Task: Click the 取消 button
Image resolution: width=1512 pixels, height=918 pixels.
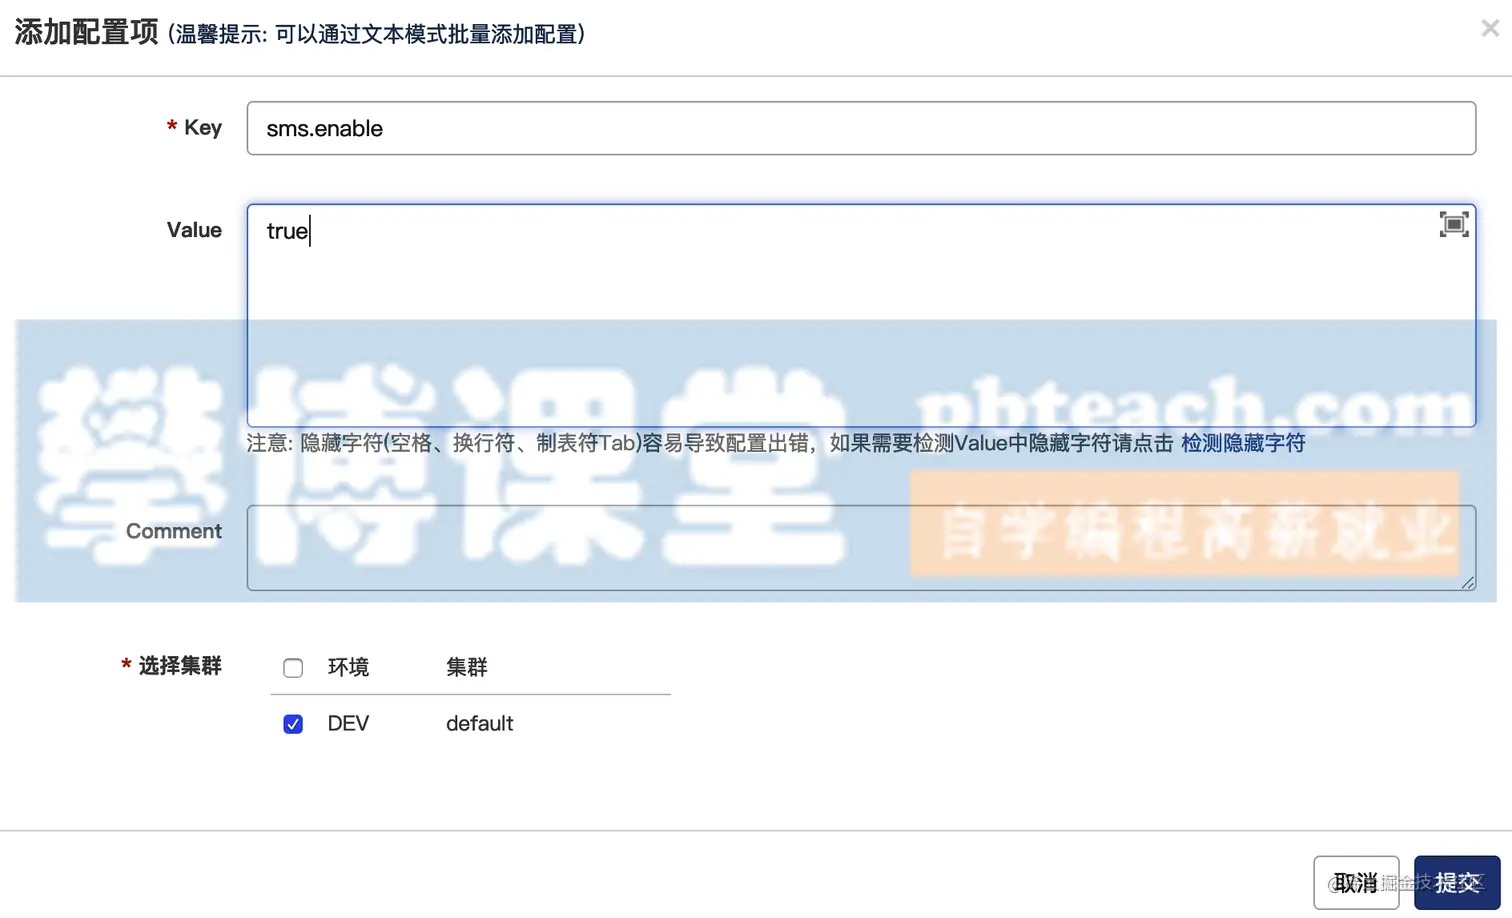Action: (x=1356, y=882)
